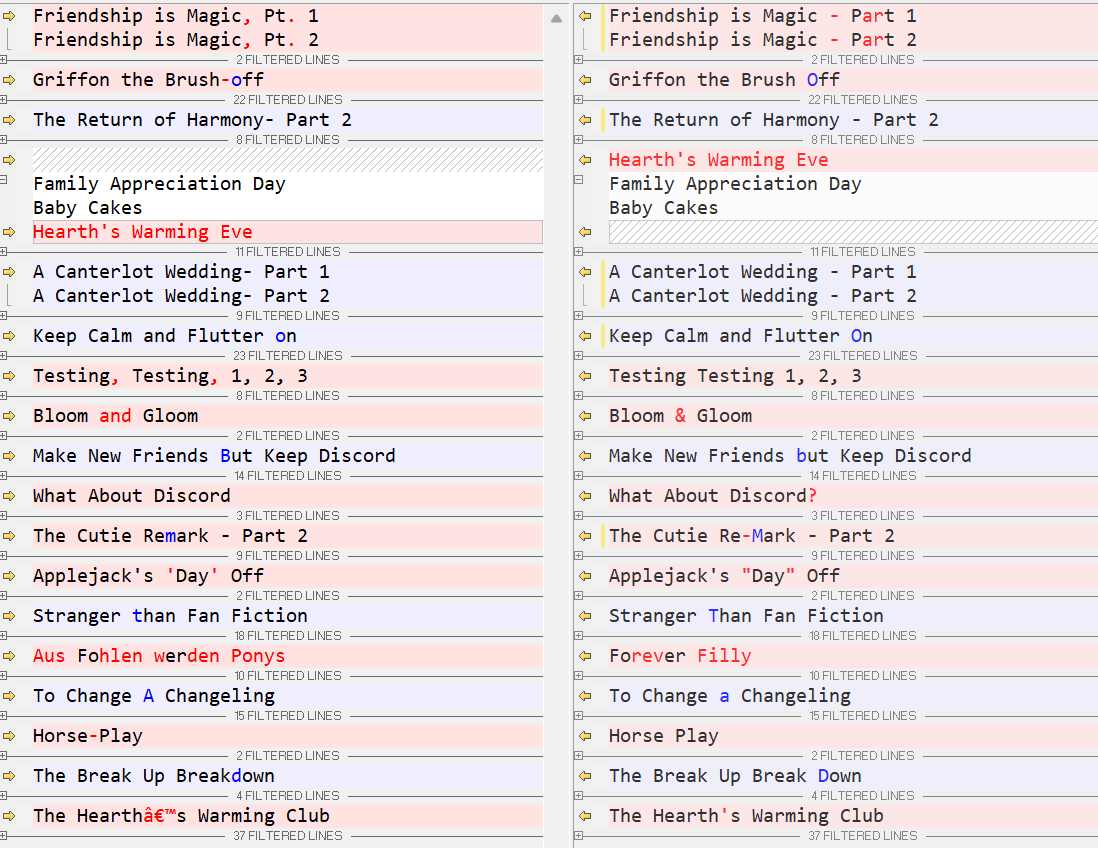This screenshot has width=1098, height=848.
Task: Select 'Friendship is Magic, Pt. 2' line in left pane
Action: click(x=176, y=40)
